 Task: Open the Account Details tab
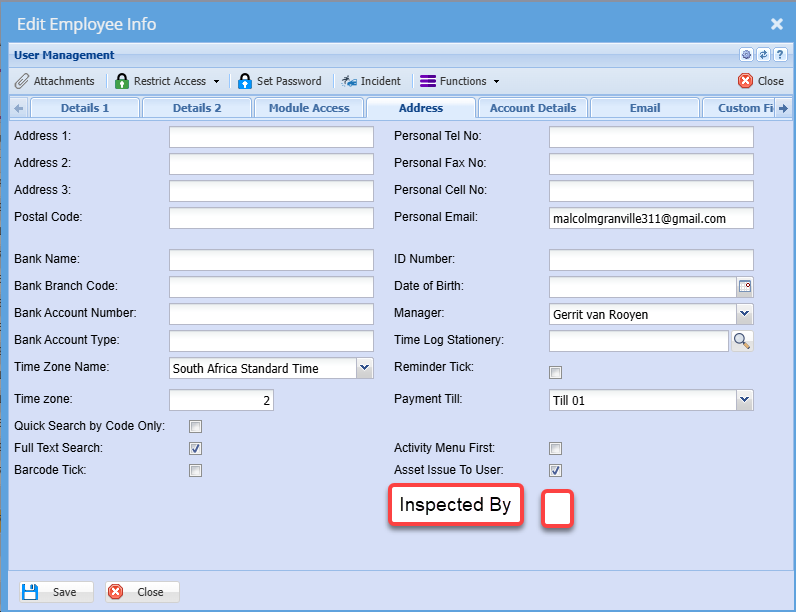[532, 108]
